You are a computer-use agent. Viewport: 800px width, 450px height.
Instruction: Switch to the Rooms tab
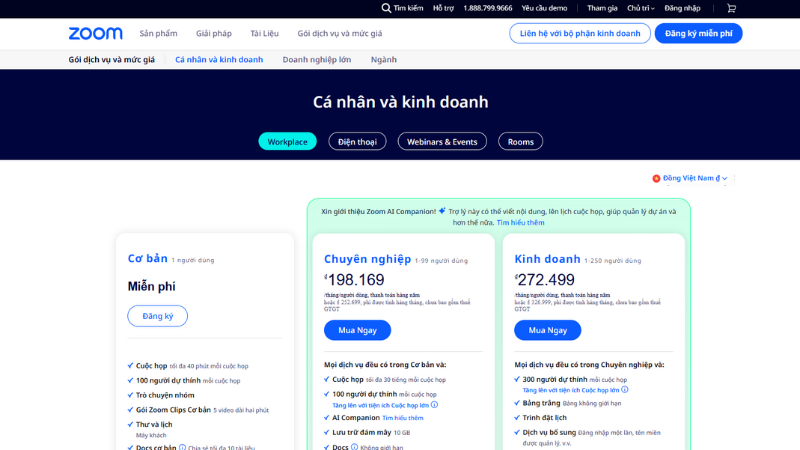coord(520,141)
